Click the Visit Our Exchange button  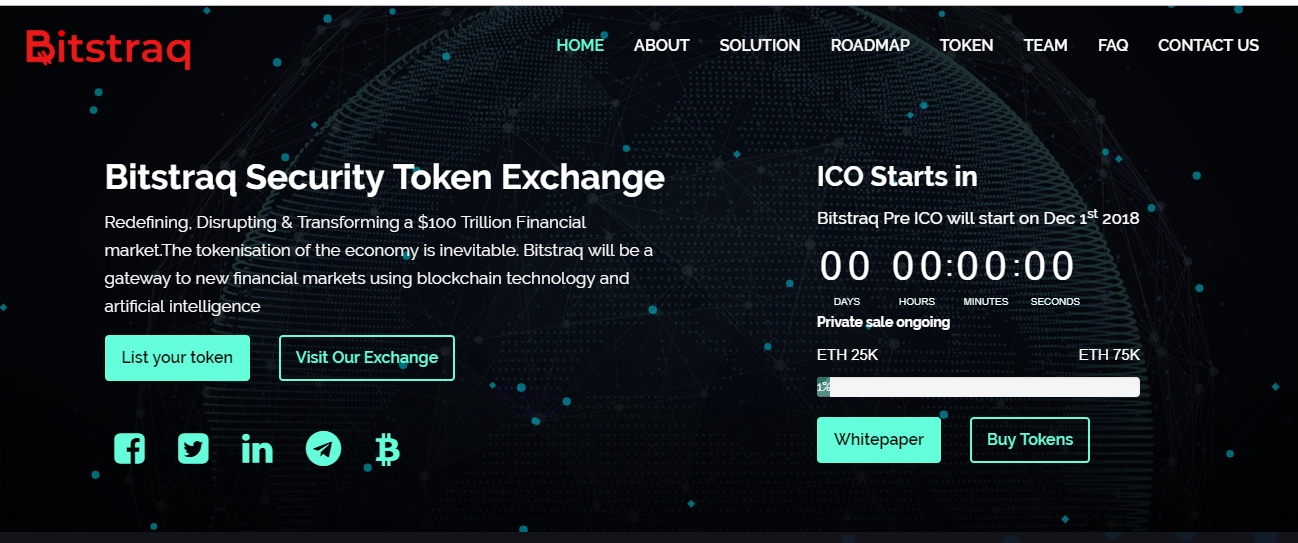point(367,358)
